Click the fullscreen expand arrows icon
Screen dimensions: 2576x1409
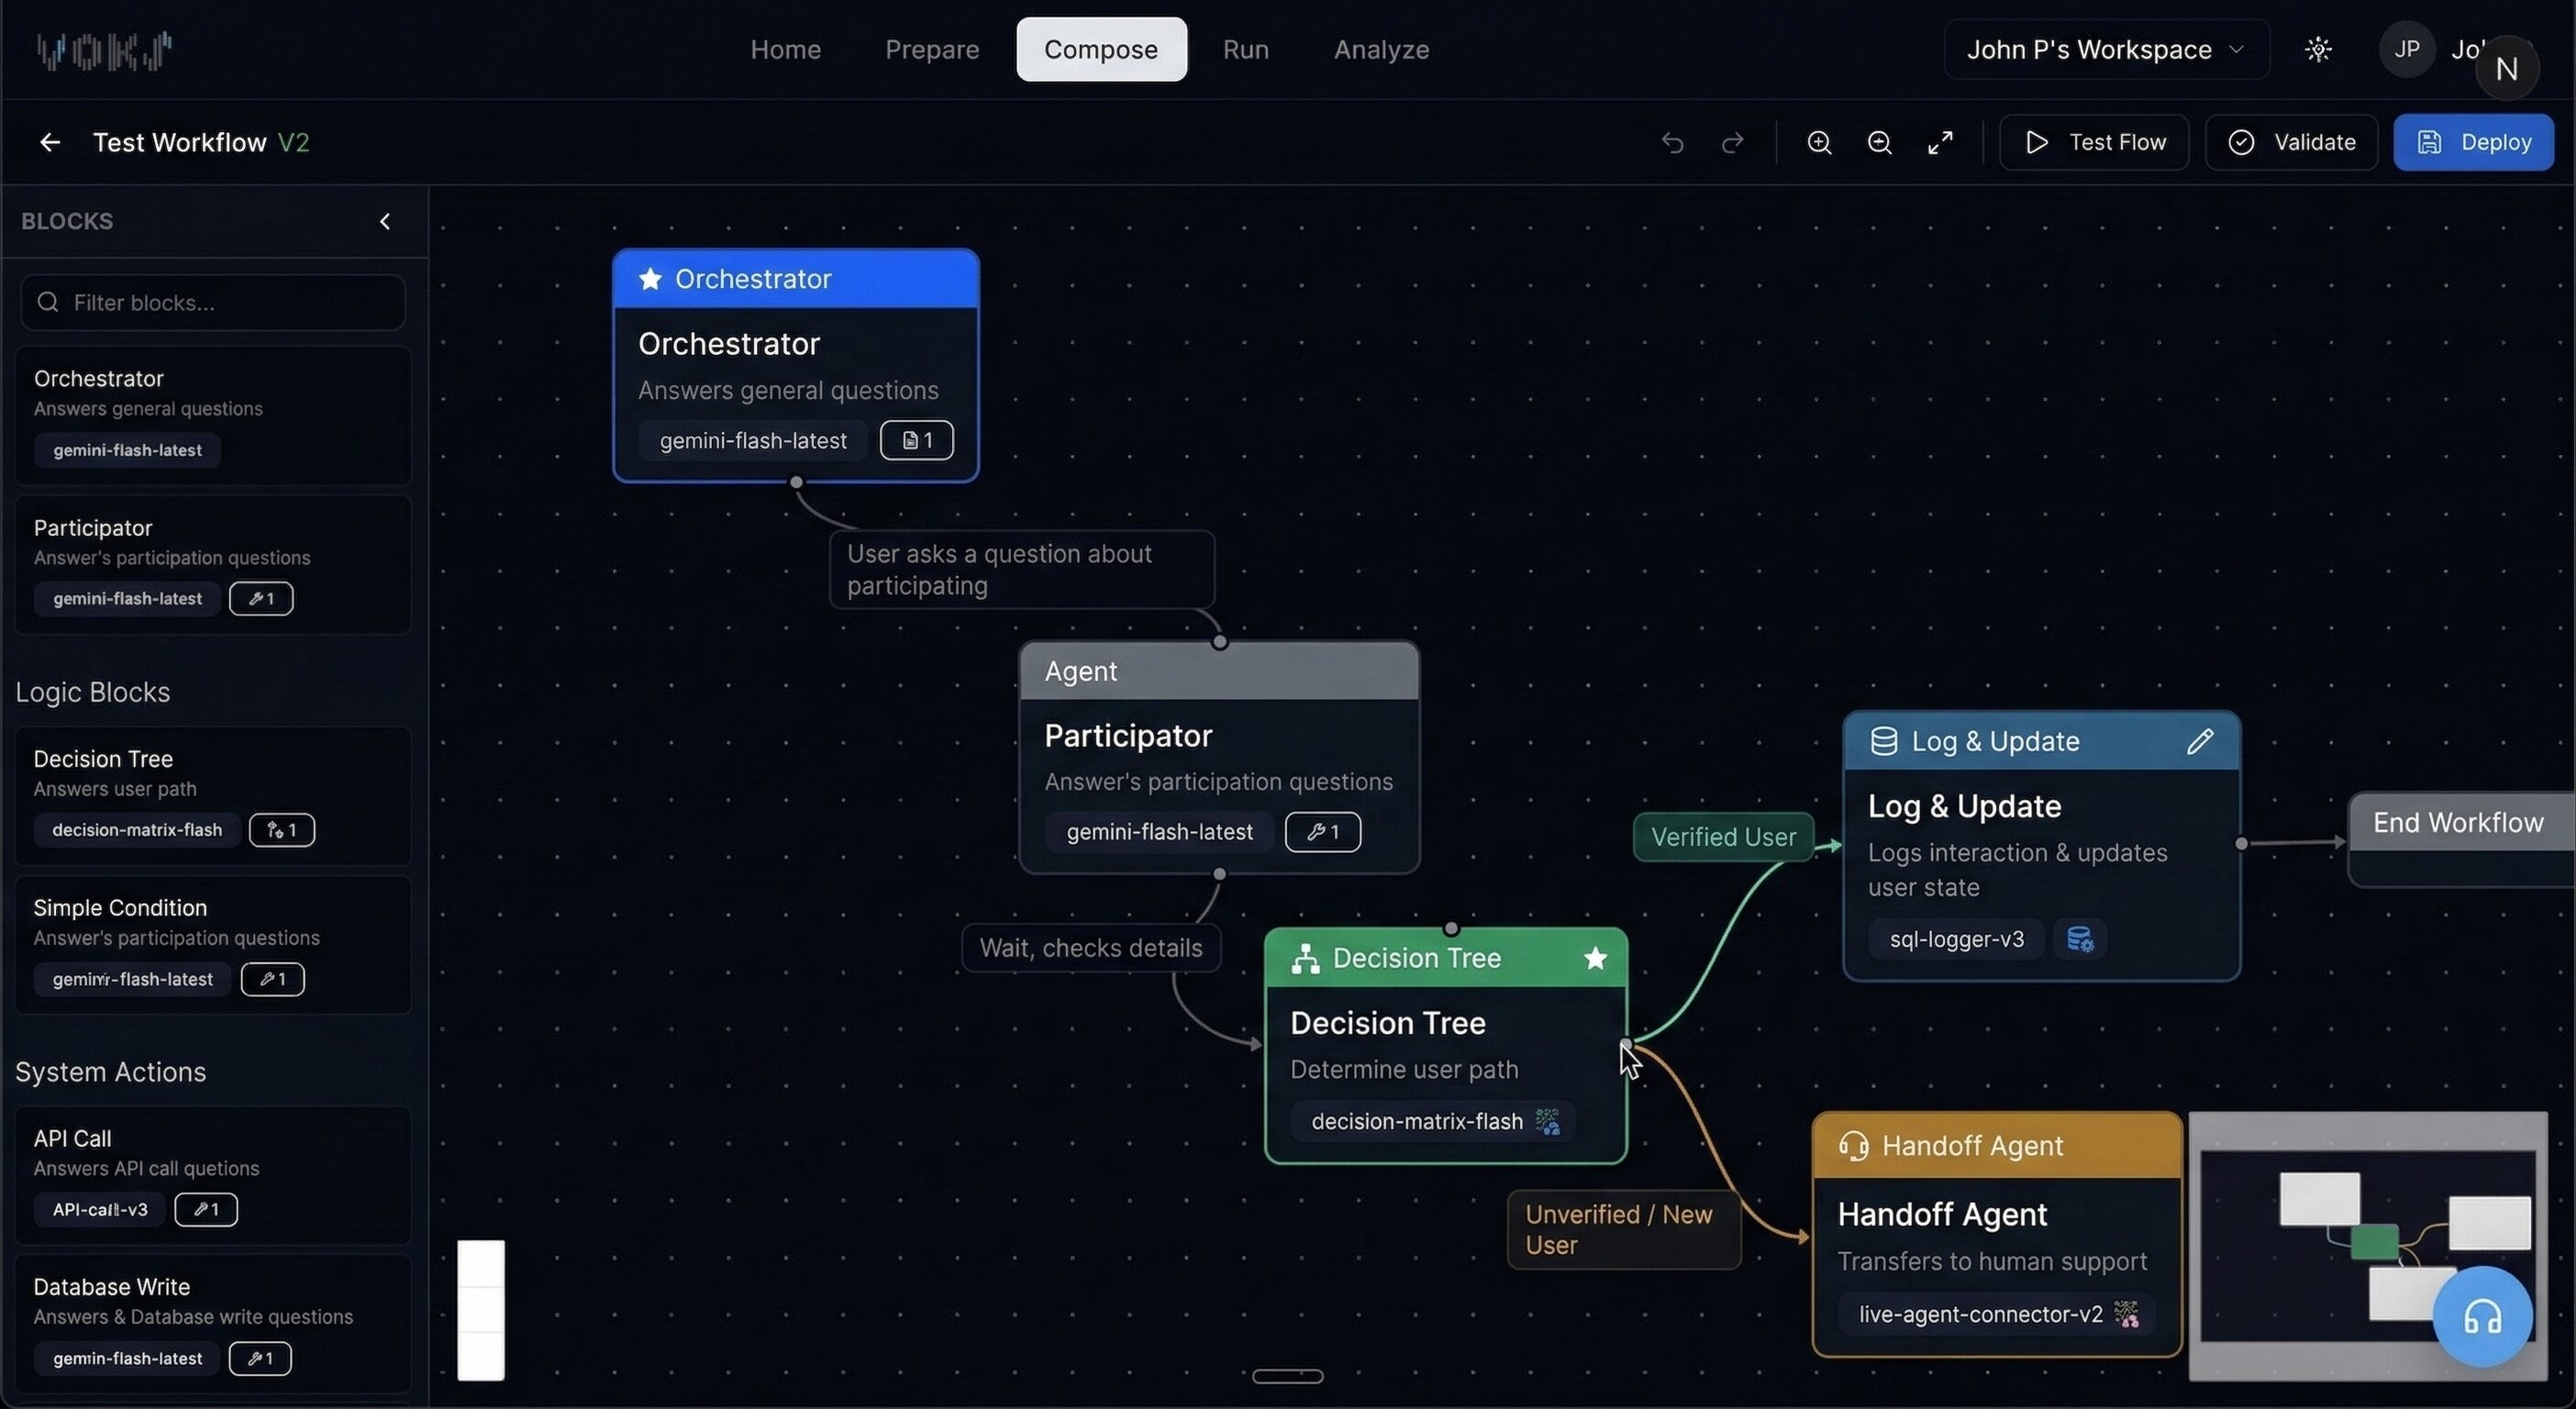(1940, 143)
